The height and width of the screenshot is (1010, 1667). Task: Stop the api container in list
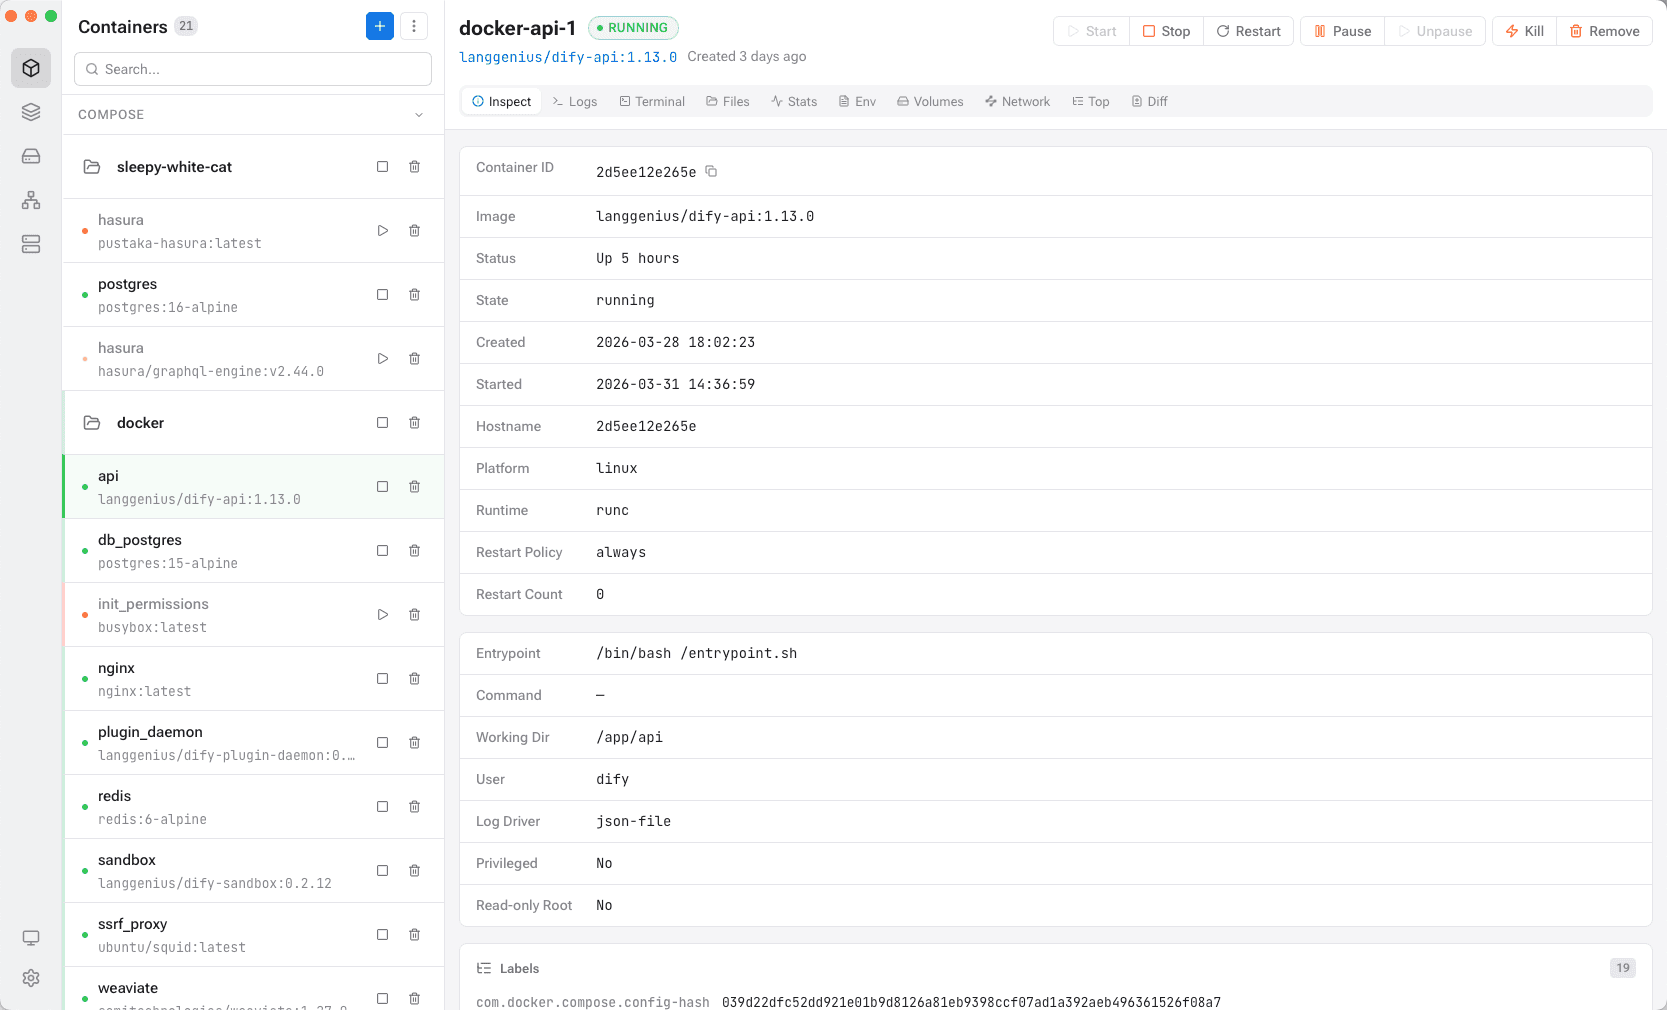pos(382,487)
